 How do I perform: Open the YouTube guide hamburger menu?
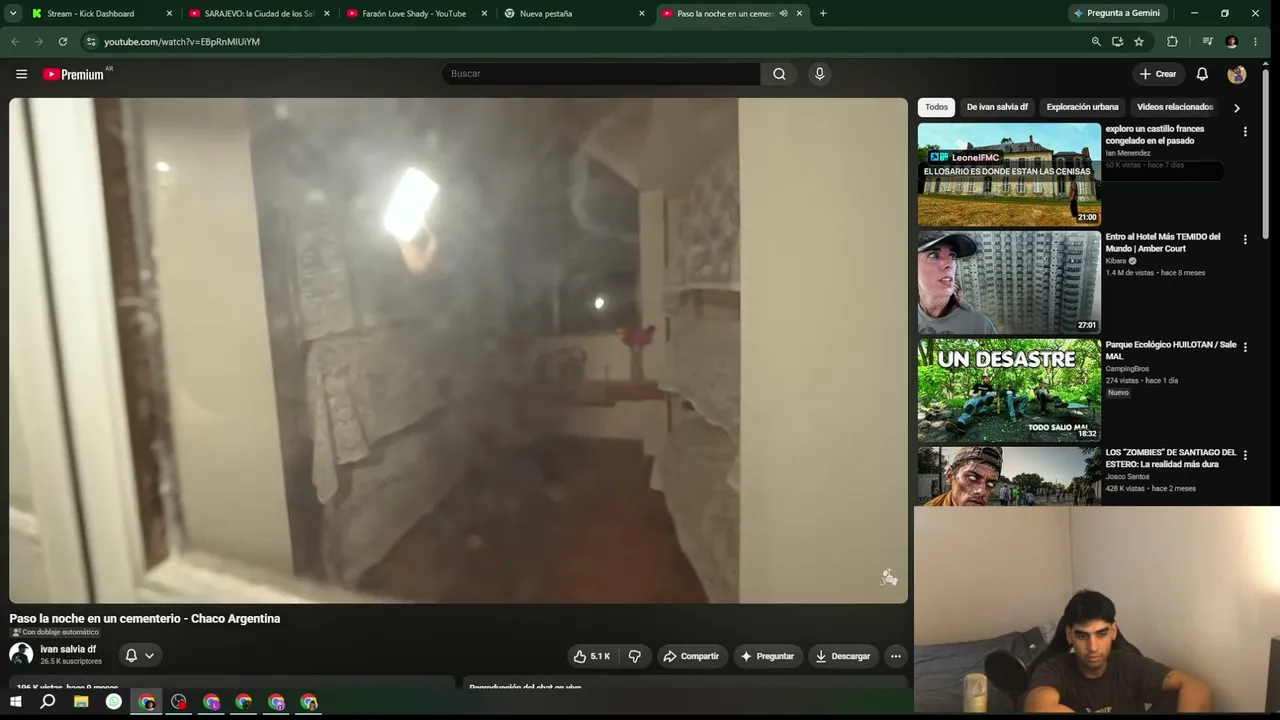click(21, 74)
